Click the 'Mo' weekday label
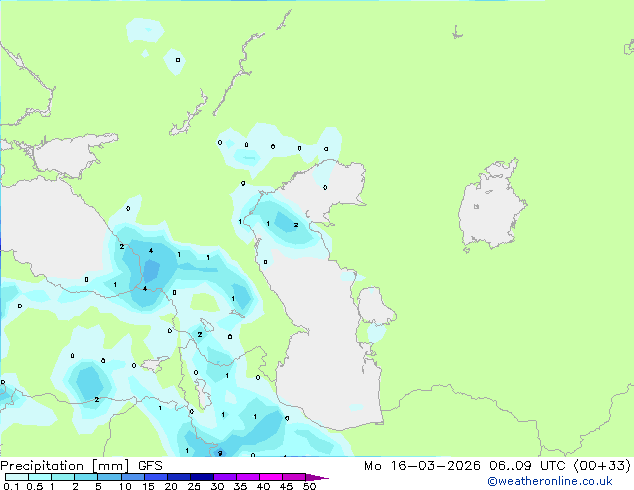The image size is (634, 490). click(x=372, y=466)
